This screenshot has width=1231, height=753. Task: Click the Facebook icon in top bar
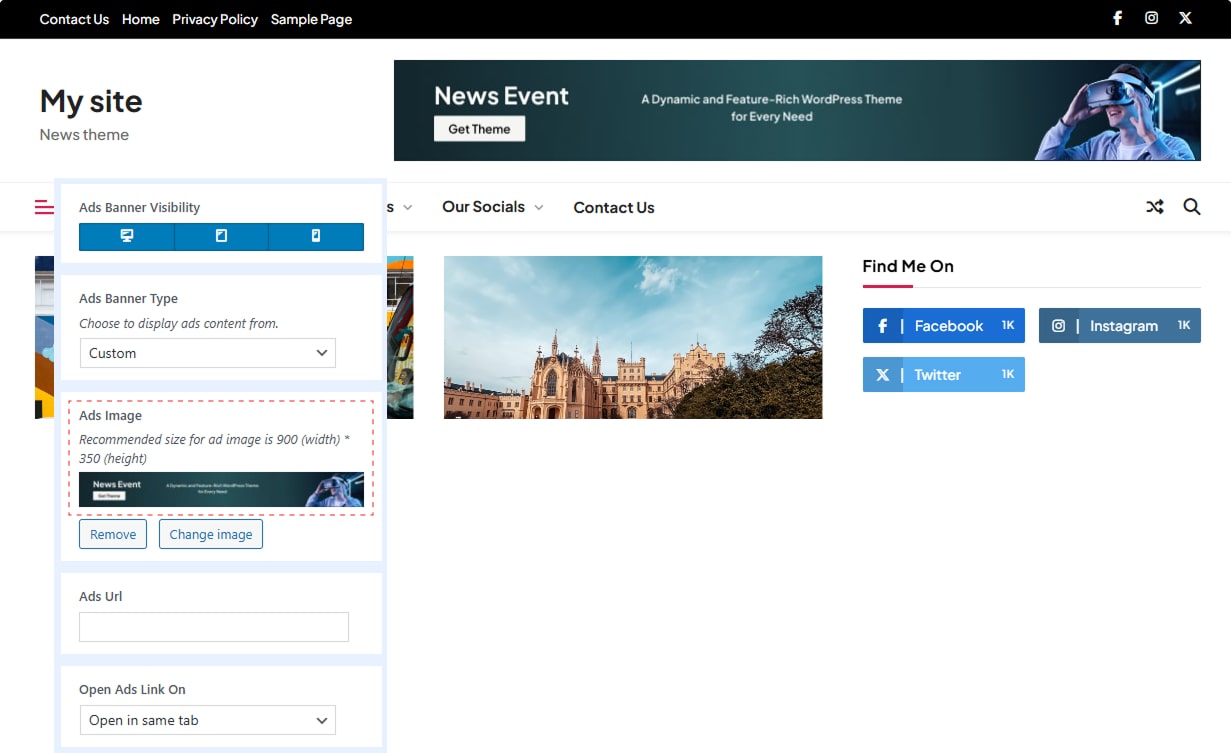(1118, 18)
